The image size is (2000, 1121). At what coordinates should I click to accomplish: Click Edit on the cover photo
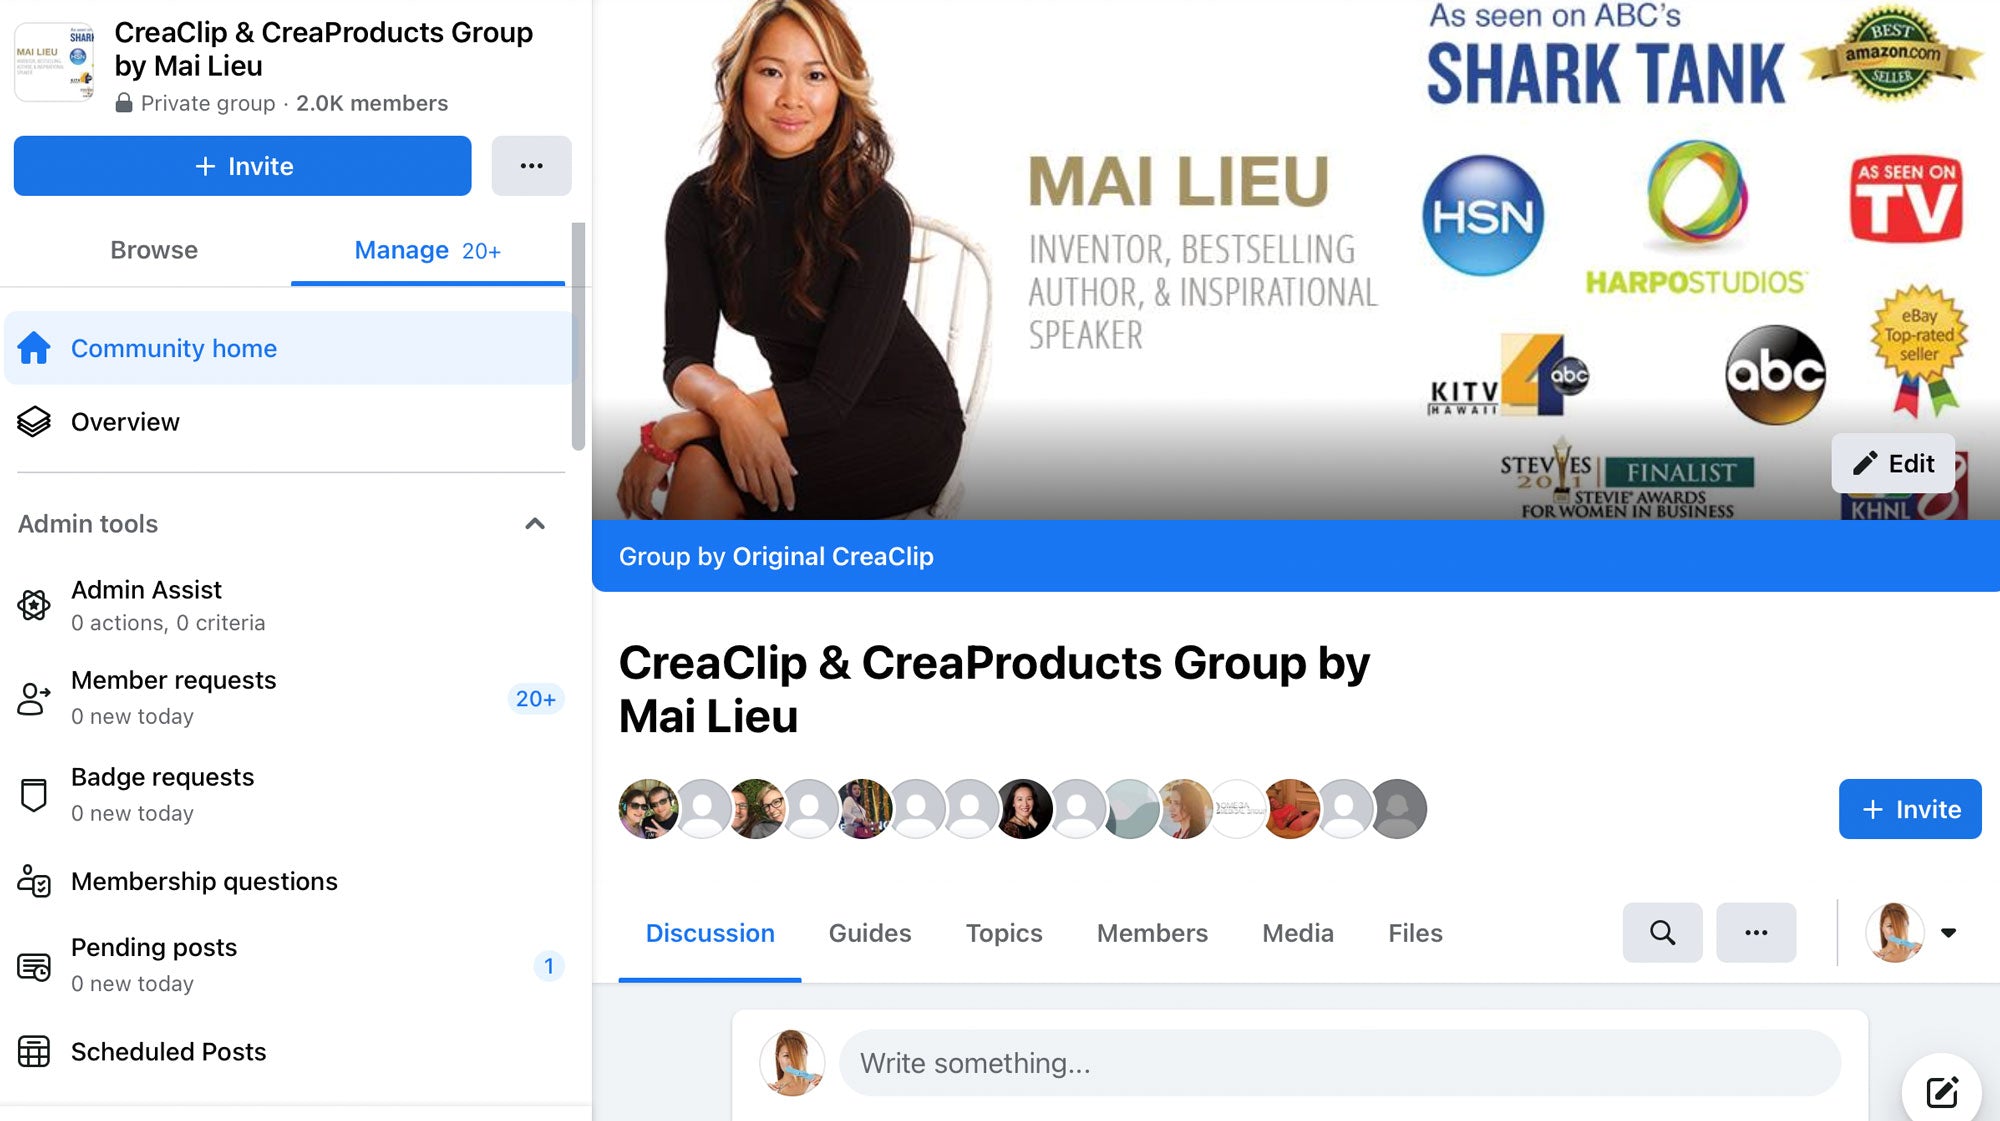tap(1893, 463)
